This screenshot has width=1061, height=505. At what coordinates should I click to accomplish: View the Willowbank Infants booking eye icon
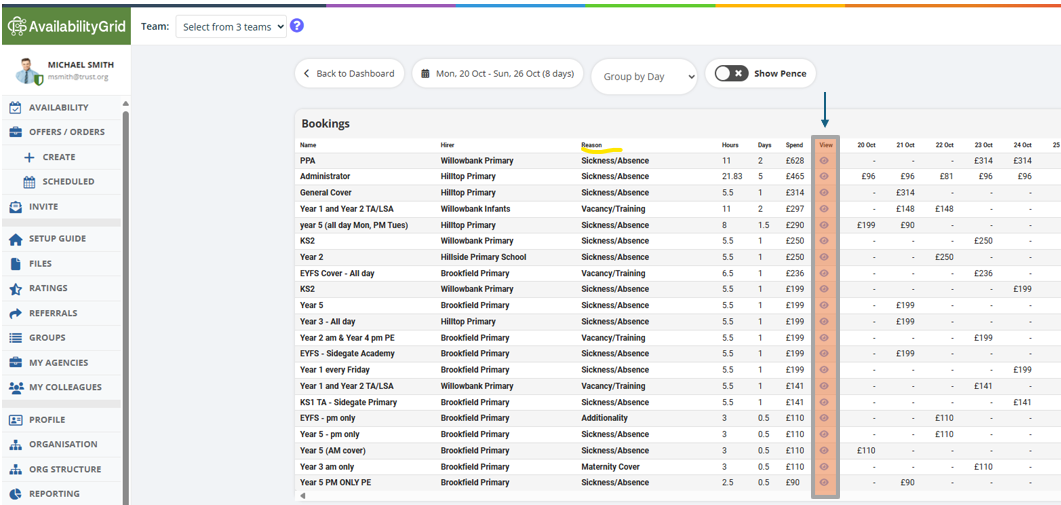pyautogui.click(x=824, y=208)
